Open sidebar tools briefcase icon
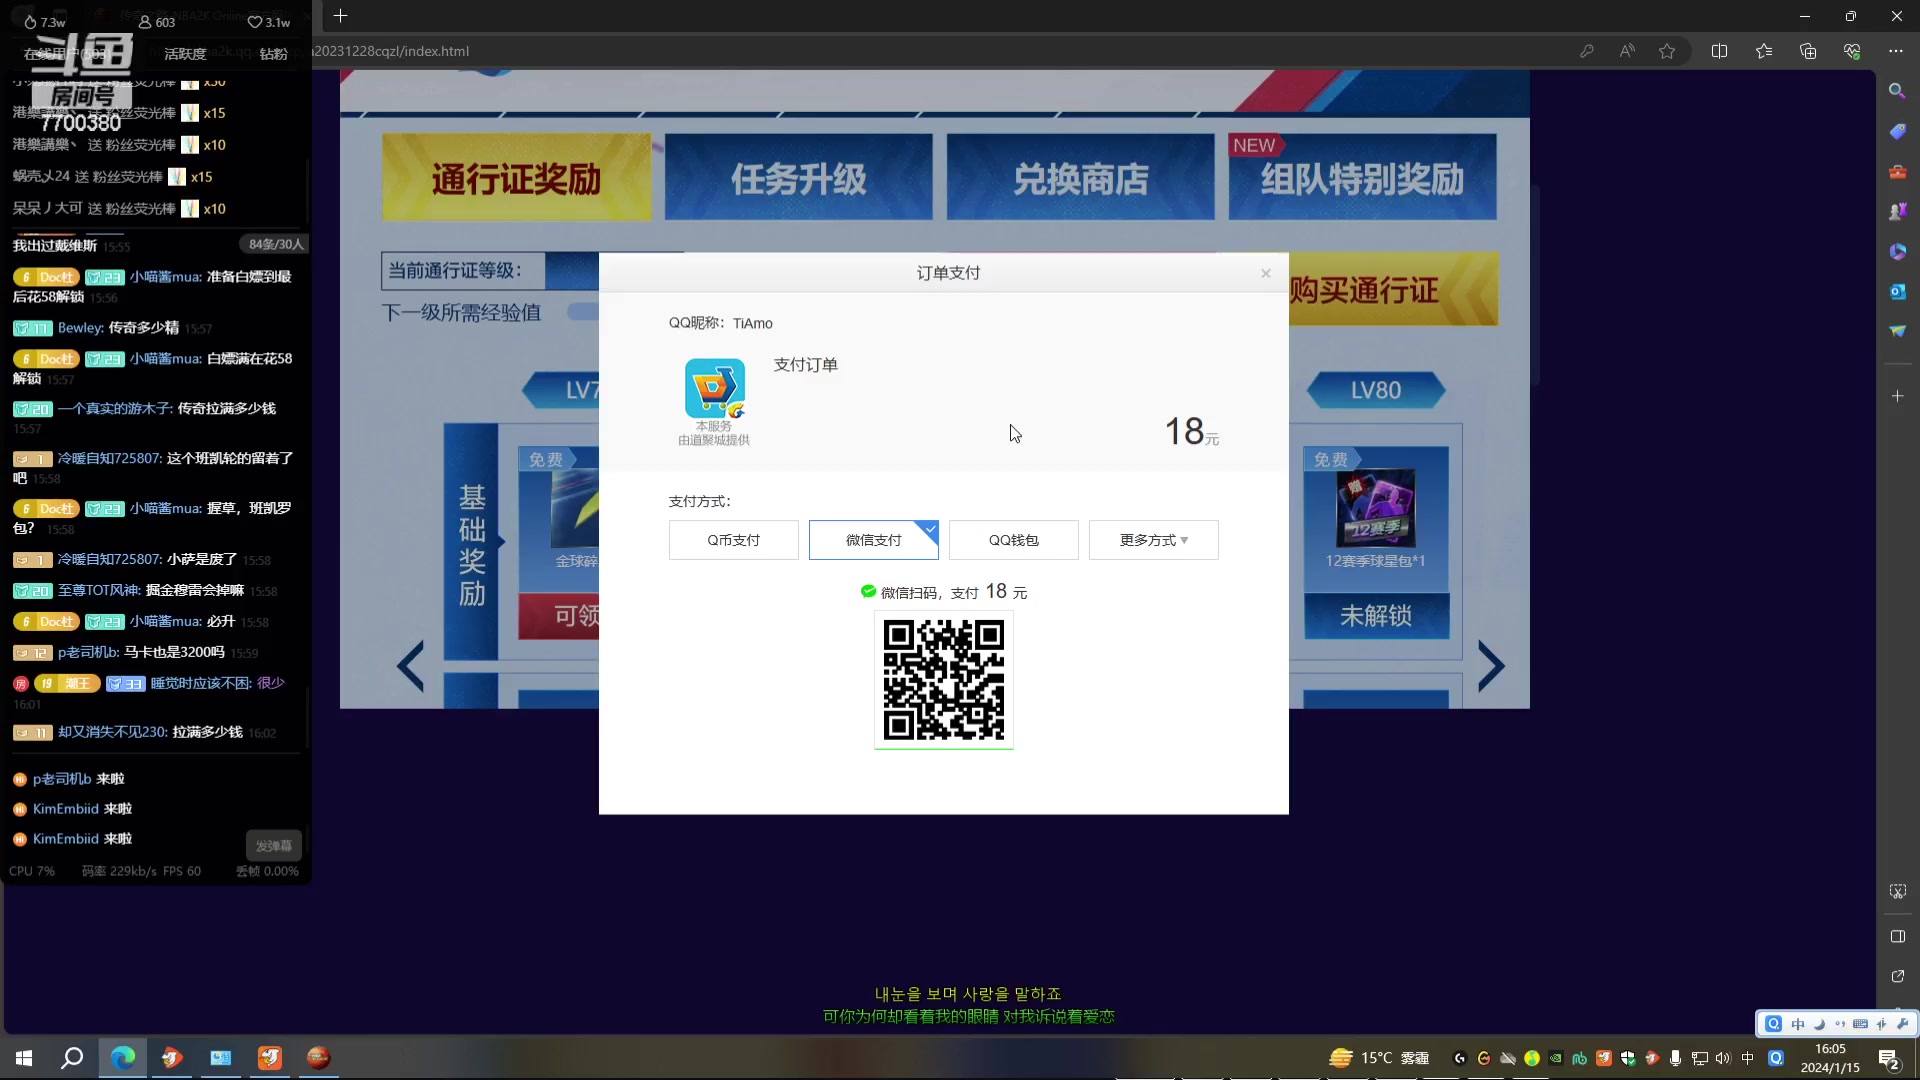Viewport: 1920px width, 1080px height. pos(1897,171)
